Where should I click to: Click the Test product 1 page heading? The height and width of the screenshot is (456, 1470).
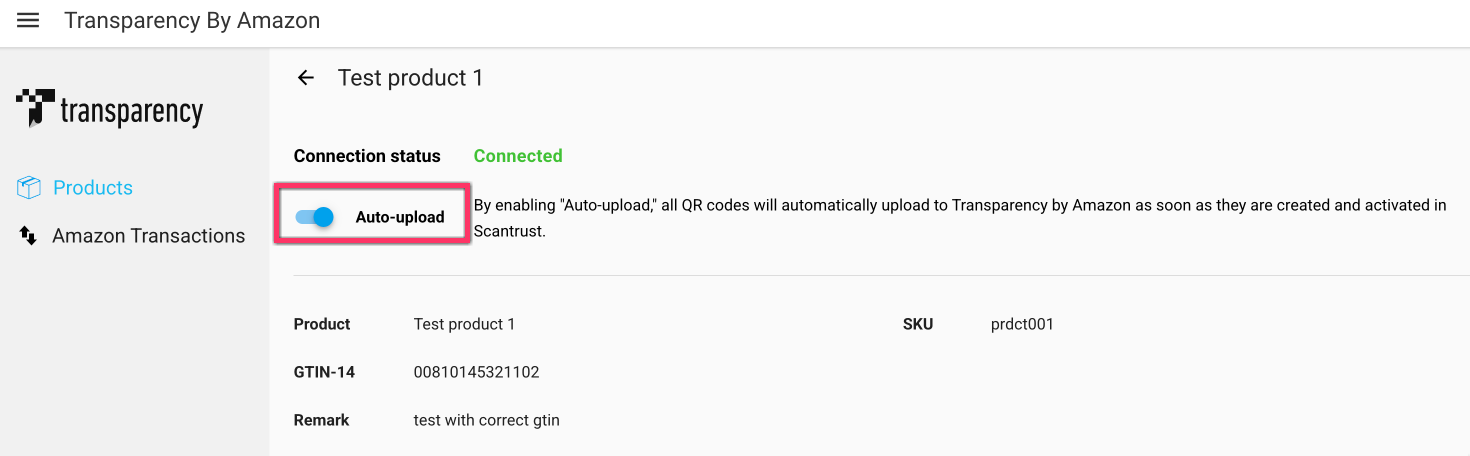click(x=410, y=78)
